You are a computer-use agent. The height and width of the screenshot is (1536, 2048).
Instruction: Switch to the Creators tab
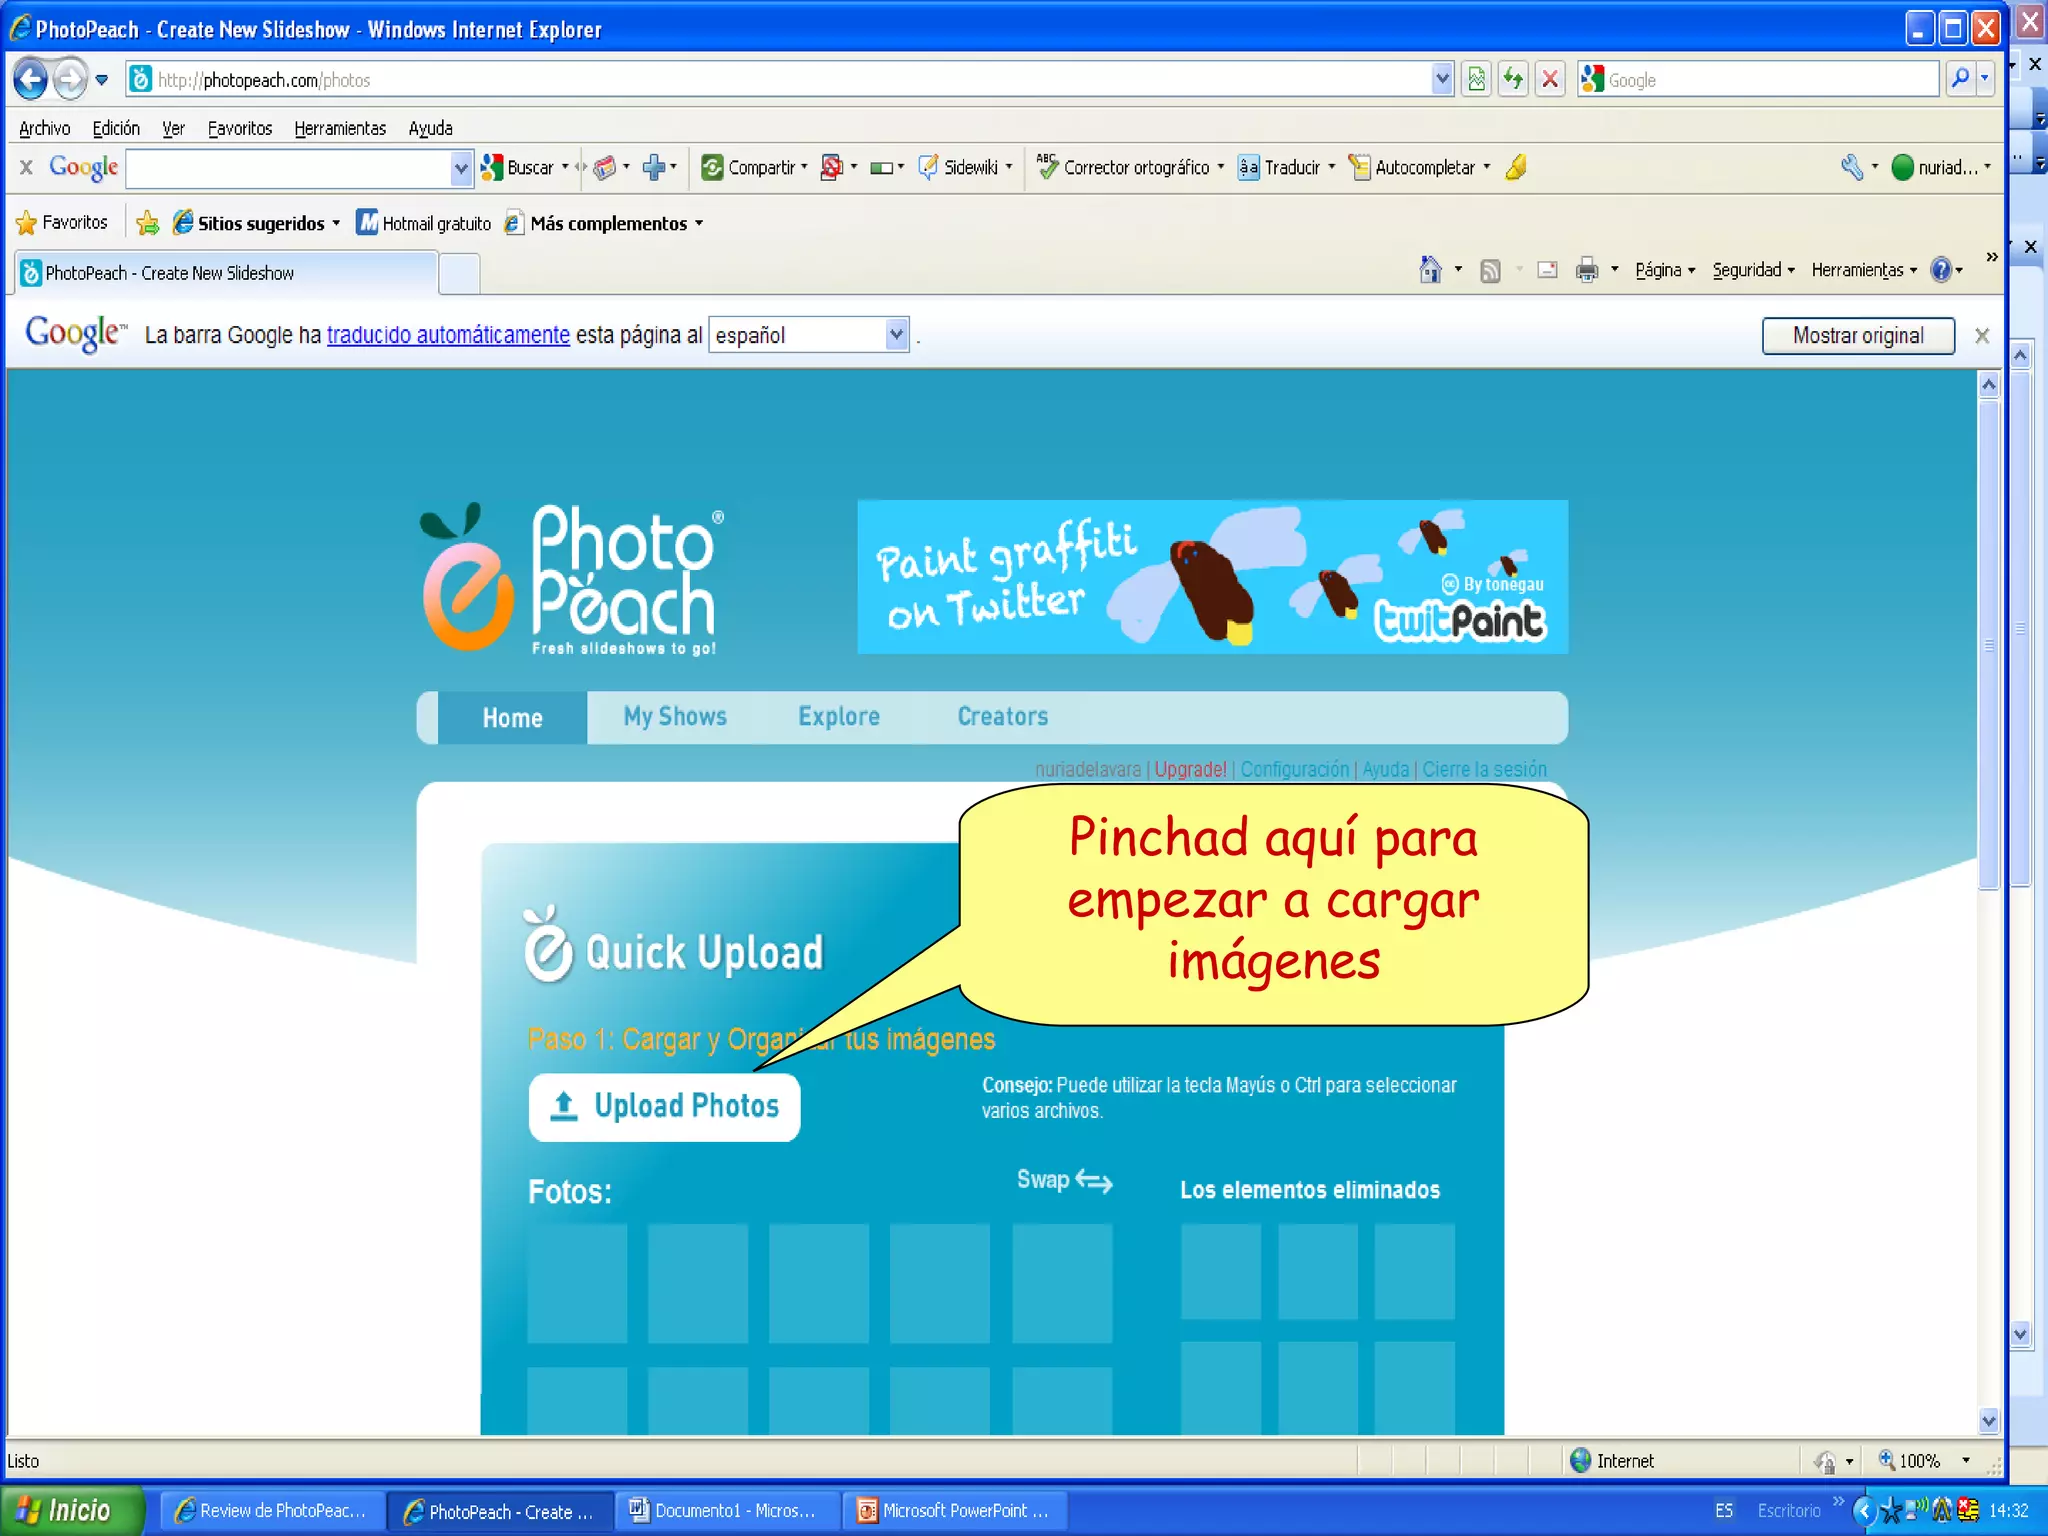pyautogui.click(x=1003, y=717)
